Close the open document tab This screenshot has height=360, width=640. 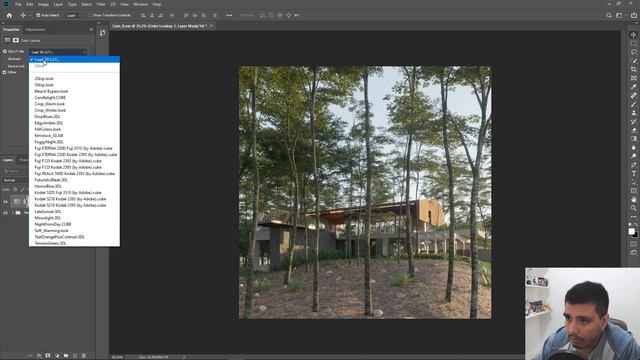tap(211, 26)
